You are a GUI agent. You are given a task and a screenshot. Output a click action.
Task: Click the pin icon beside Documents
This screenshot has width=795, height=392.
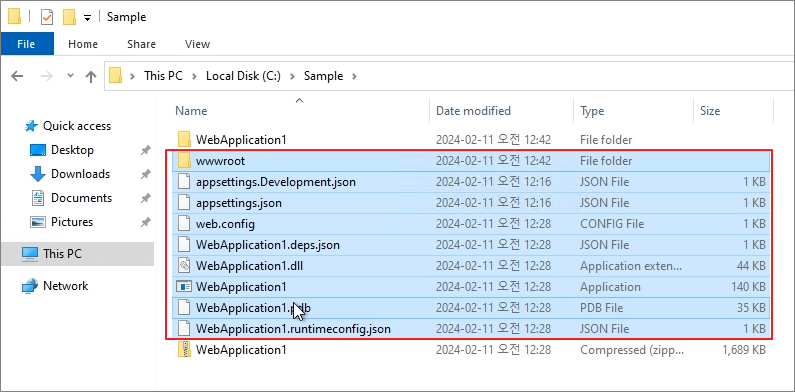146,198
